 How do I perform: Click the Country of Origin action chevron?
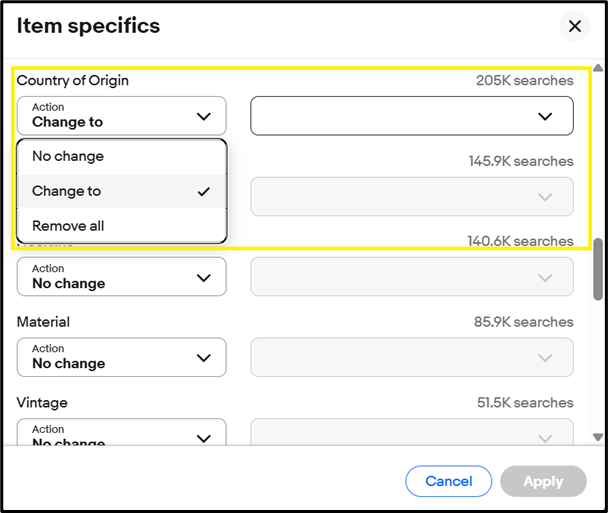click(x=204, y=116)
